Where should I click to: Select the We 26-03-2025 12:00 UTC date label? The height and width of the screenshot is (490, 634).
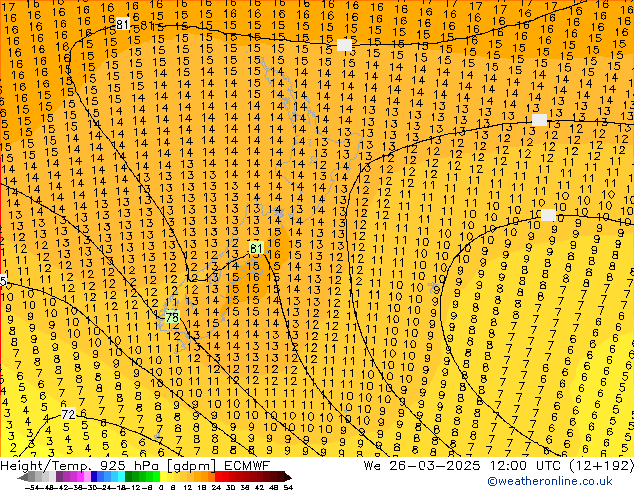498,465
